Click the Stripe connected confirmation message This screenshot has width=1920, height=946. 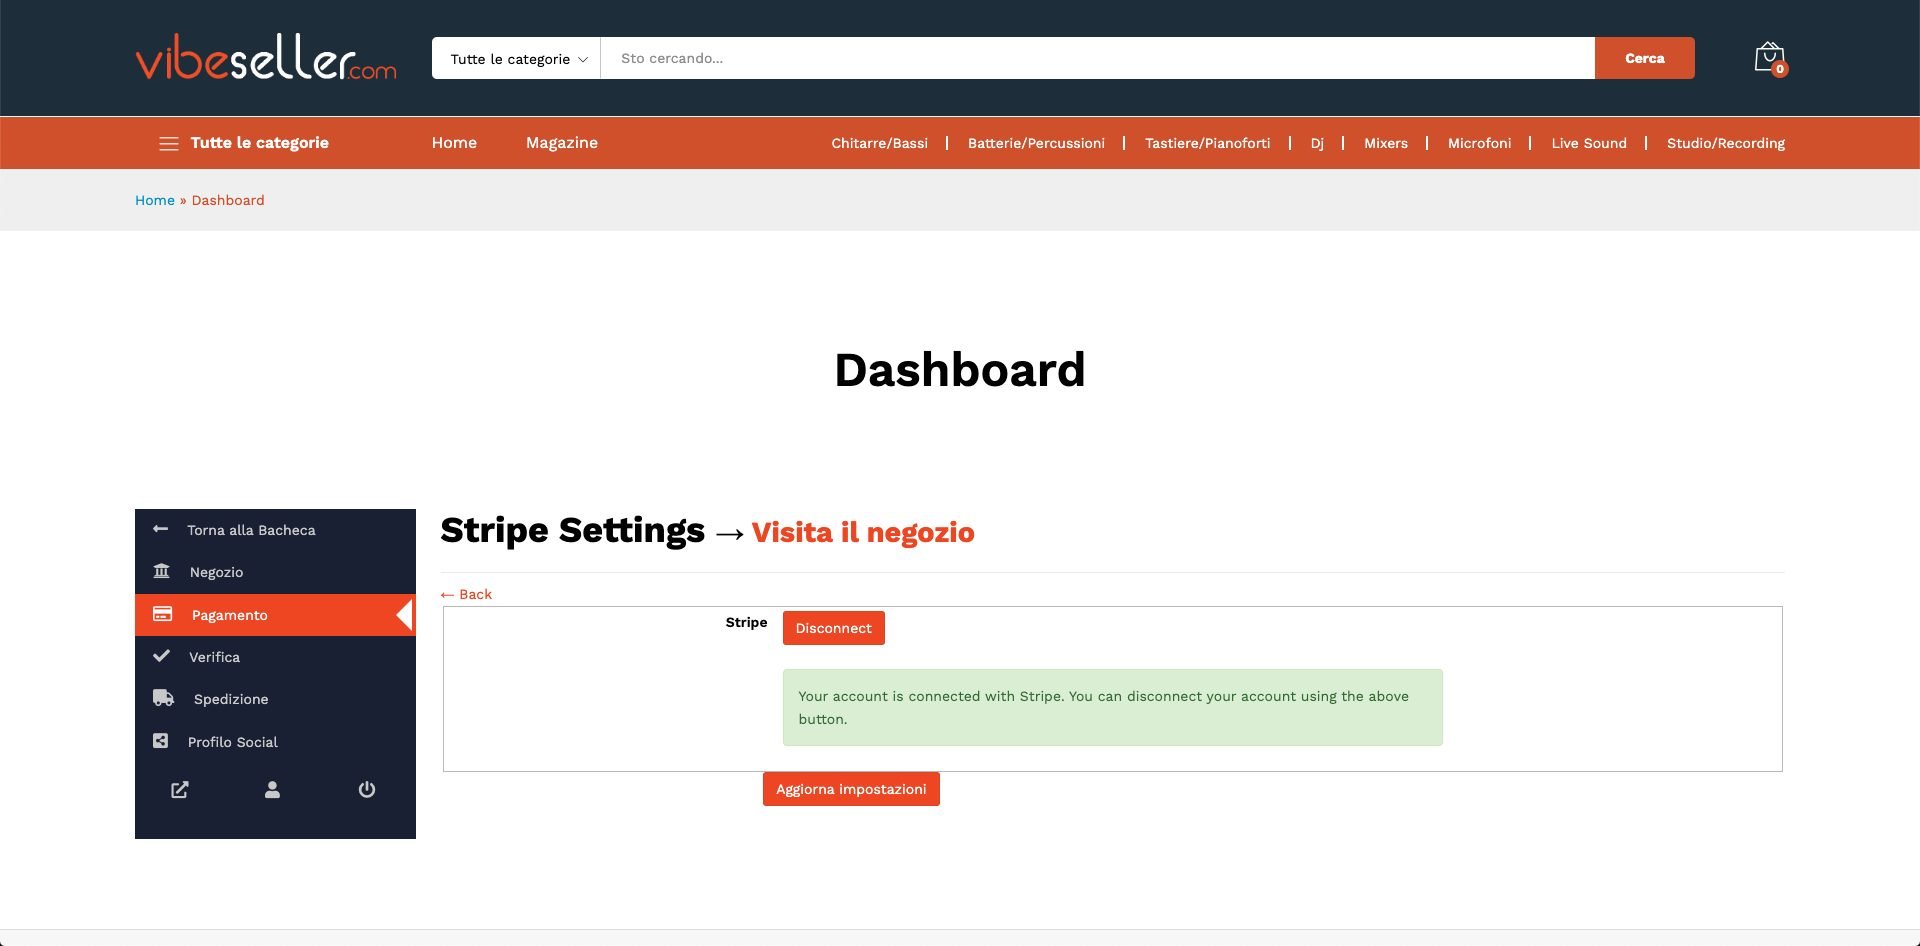[x=1113, y=707]
